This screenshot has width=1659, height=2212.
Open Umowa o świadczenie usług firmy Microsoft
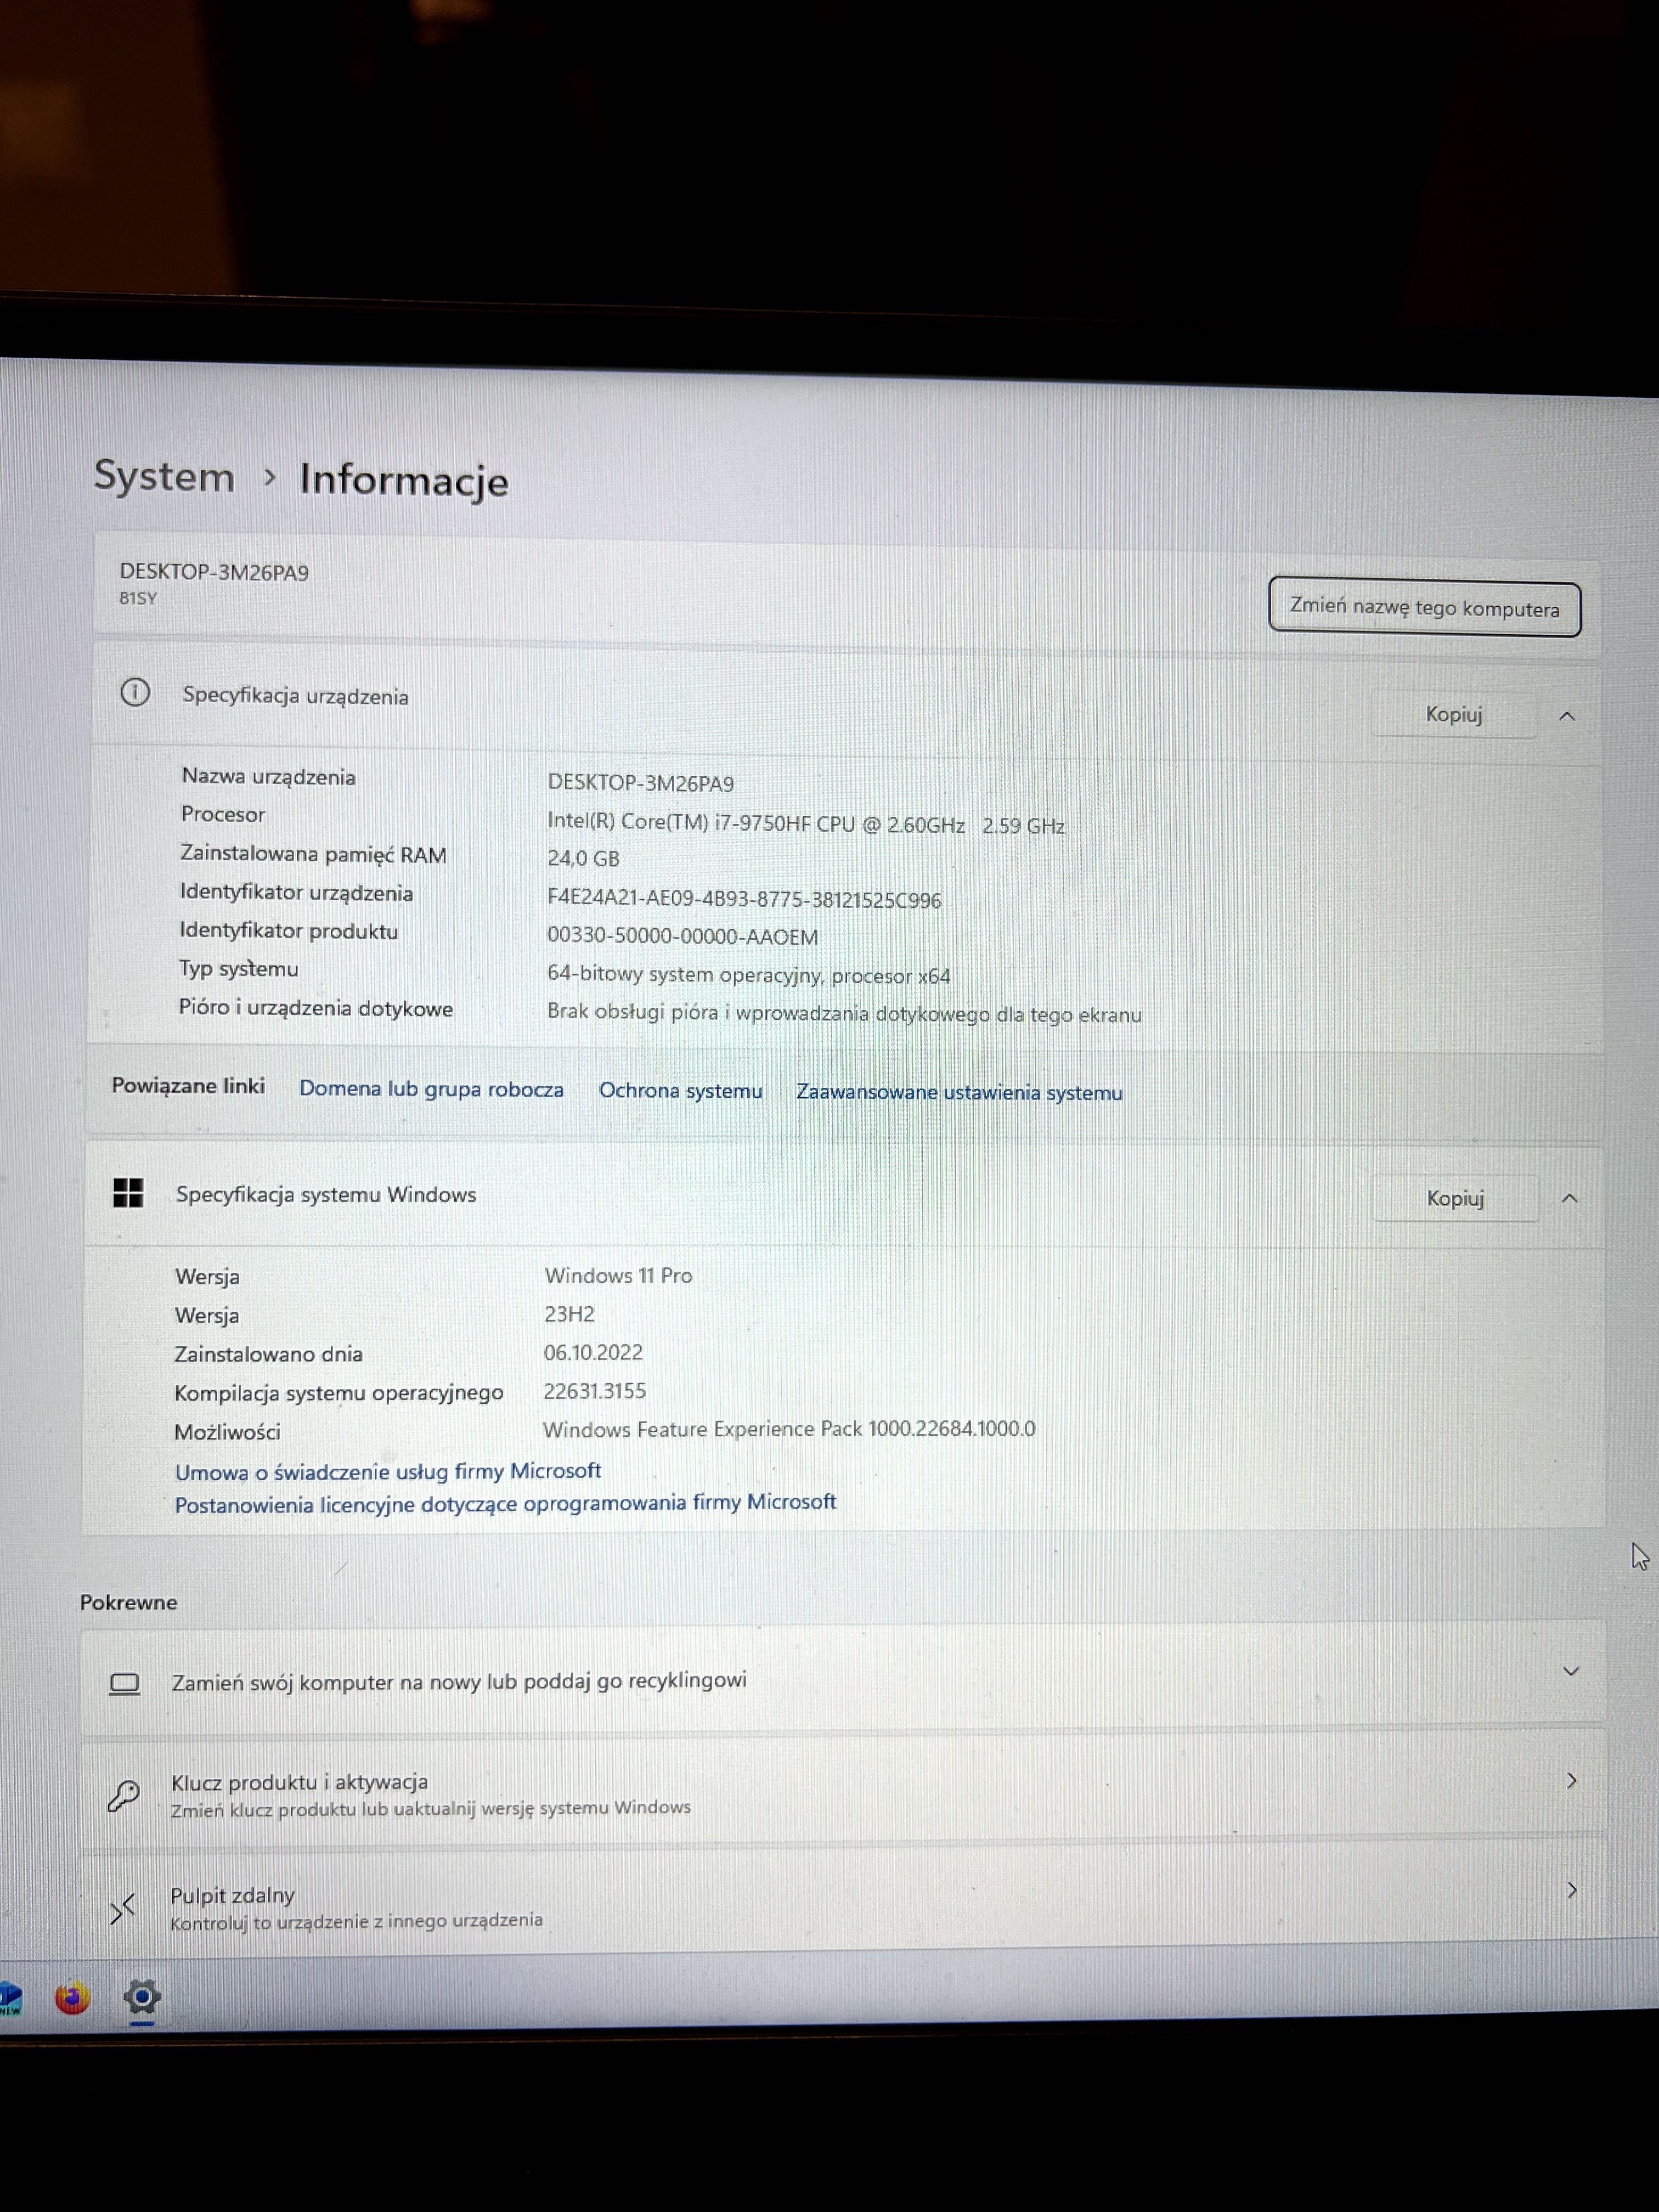tap(388, 1471)
